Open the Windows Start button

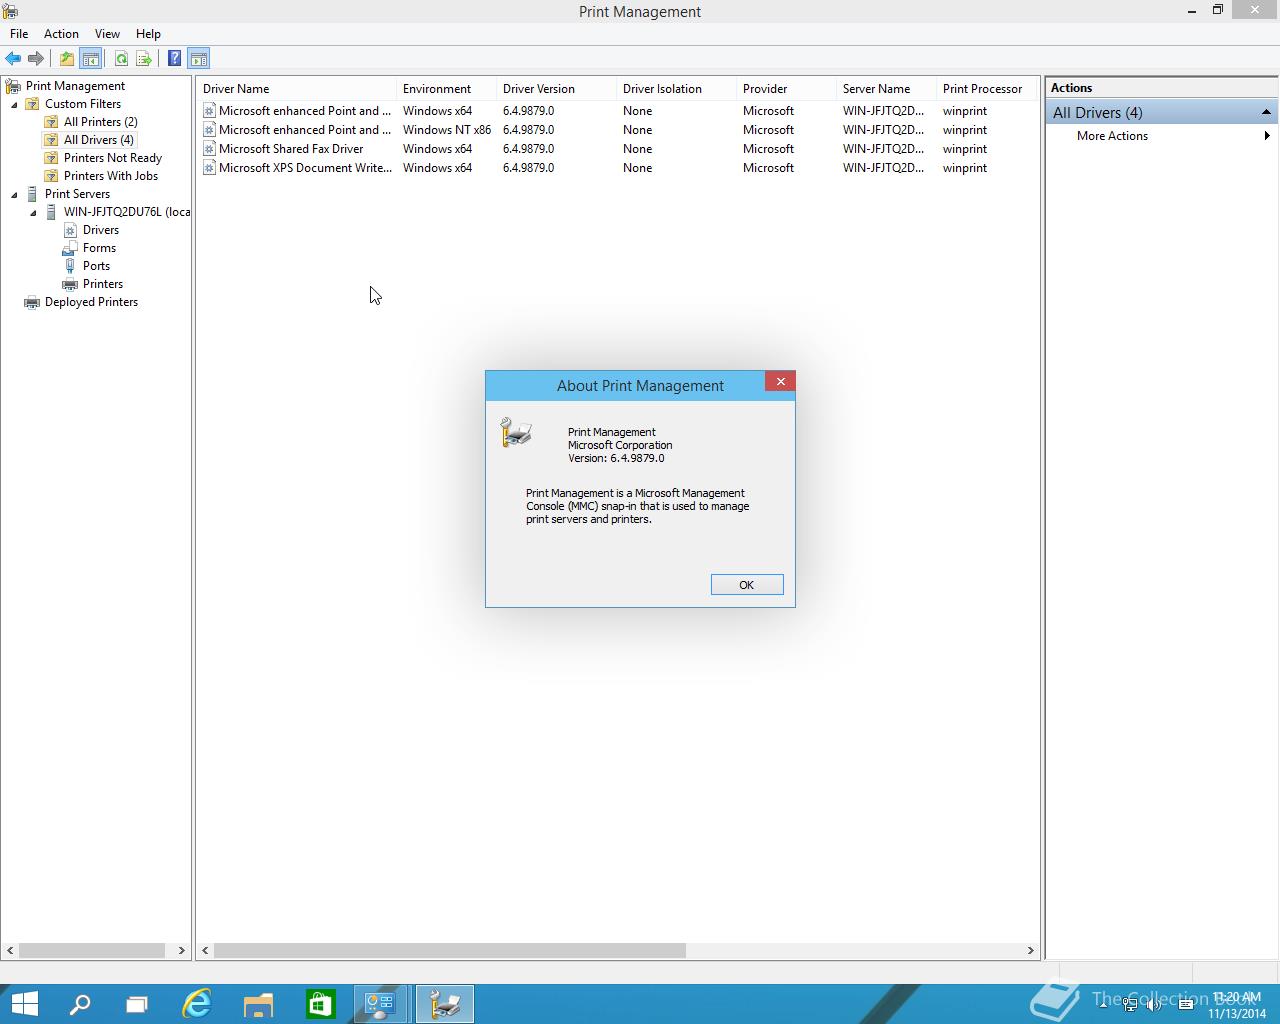[x=24, y=1003]
